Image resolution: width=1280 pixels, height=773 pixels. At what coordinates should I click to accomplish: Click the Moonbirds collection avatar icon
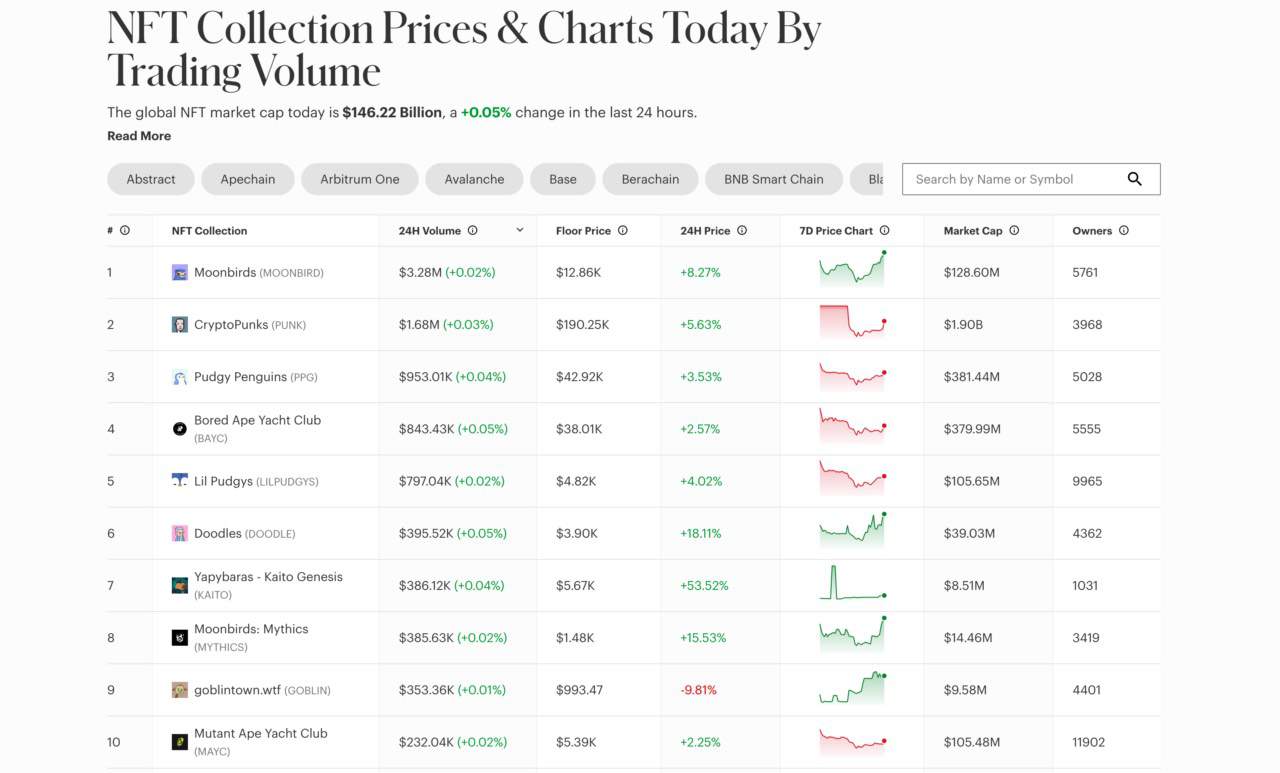tap(180, 272)
